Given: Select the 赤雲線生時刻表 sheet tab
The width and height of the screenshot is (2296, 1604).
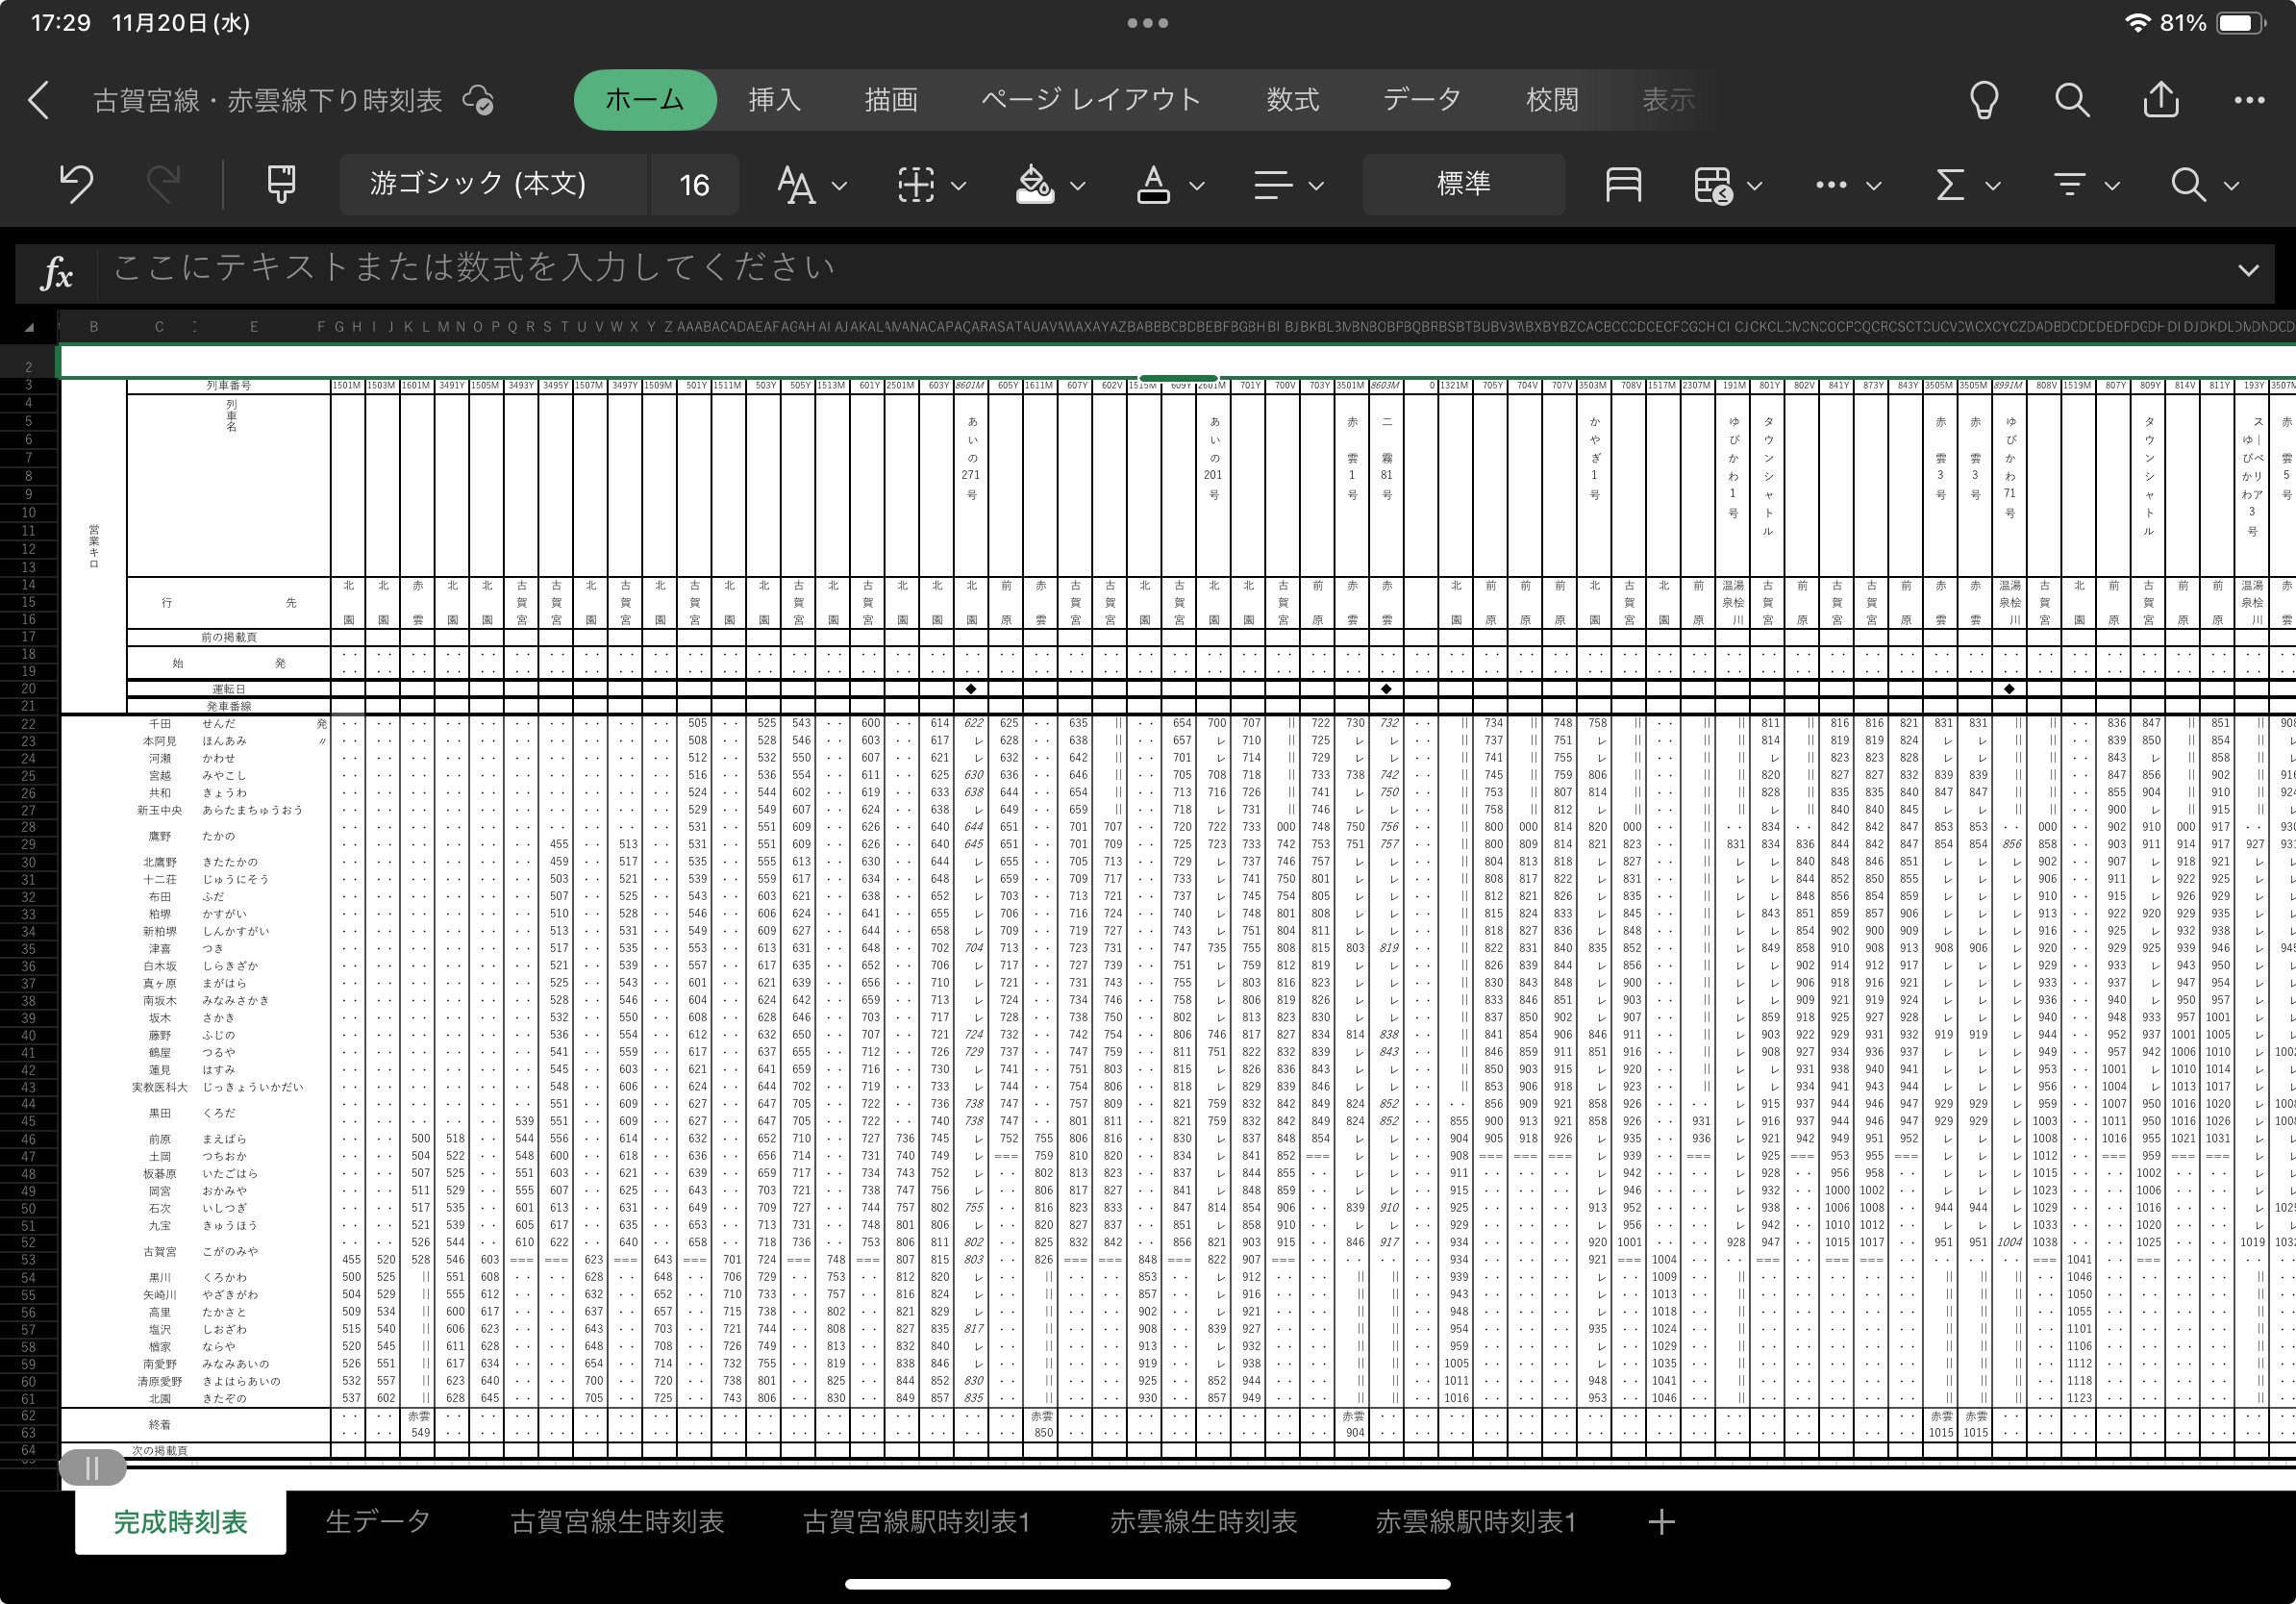Looking at the screenshot, I should [x=1202, y=1521].
